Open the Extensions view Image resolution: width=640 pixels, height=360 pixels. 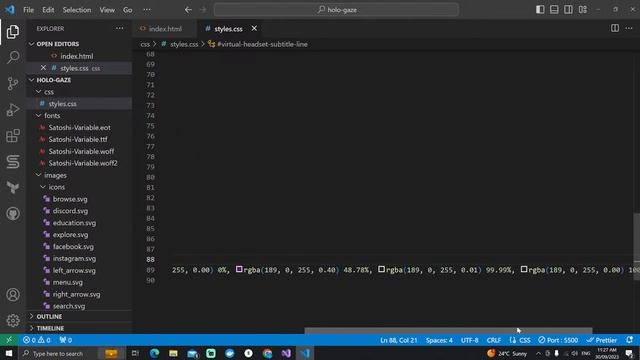click(x=13, y=136)
